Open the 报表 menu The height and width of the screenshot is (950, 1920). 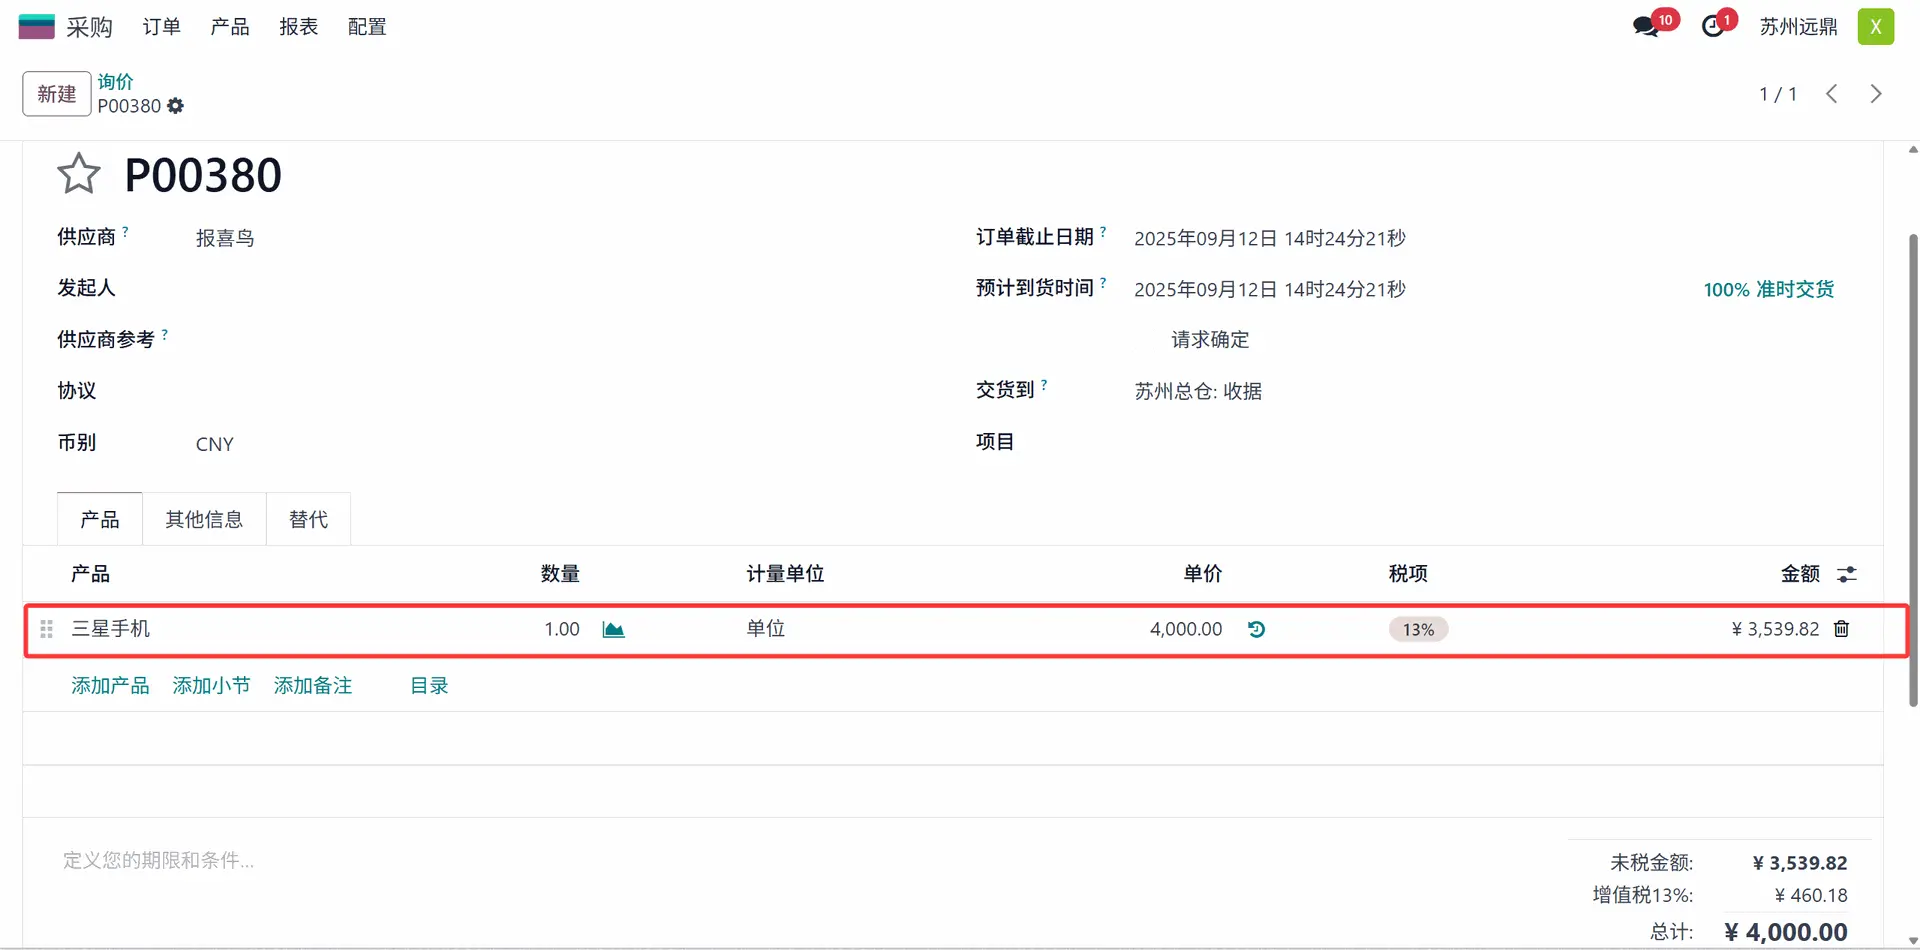tap(298, 27)
